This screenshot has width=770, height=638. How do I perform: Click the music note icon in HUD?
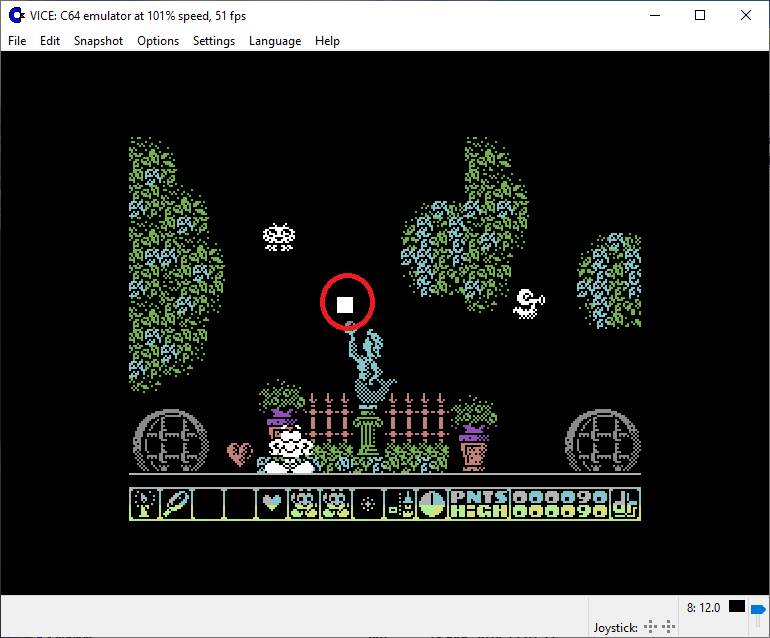pos(625,503)
